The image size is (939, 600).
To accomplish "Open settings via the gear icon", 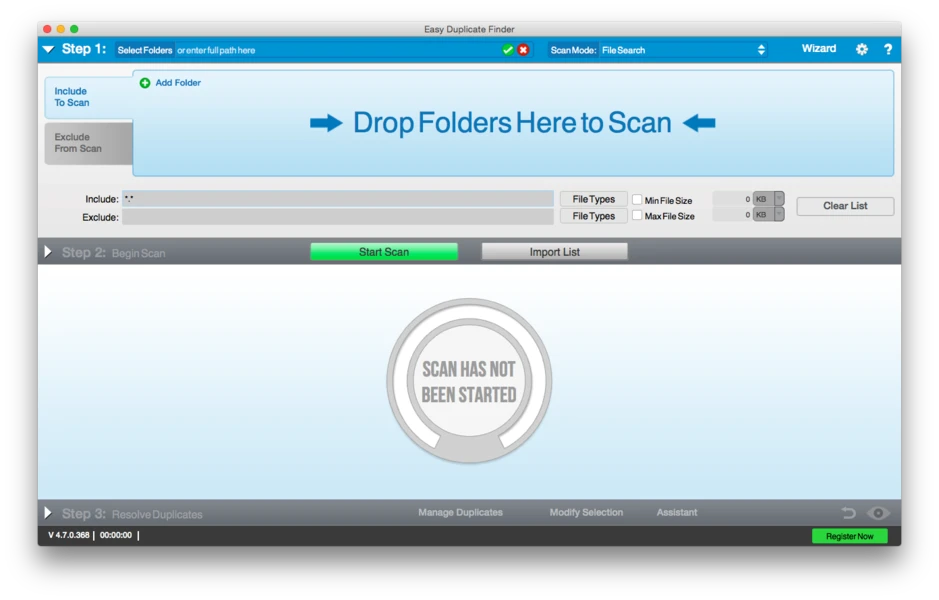I will (x=862, y=50).
